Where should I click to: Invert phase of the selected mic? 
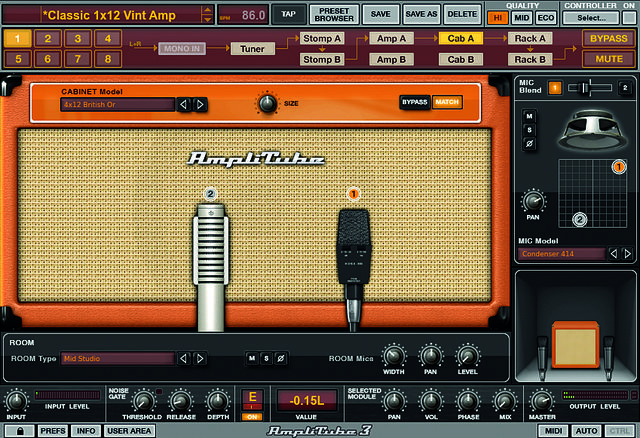tap(529, 144)
